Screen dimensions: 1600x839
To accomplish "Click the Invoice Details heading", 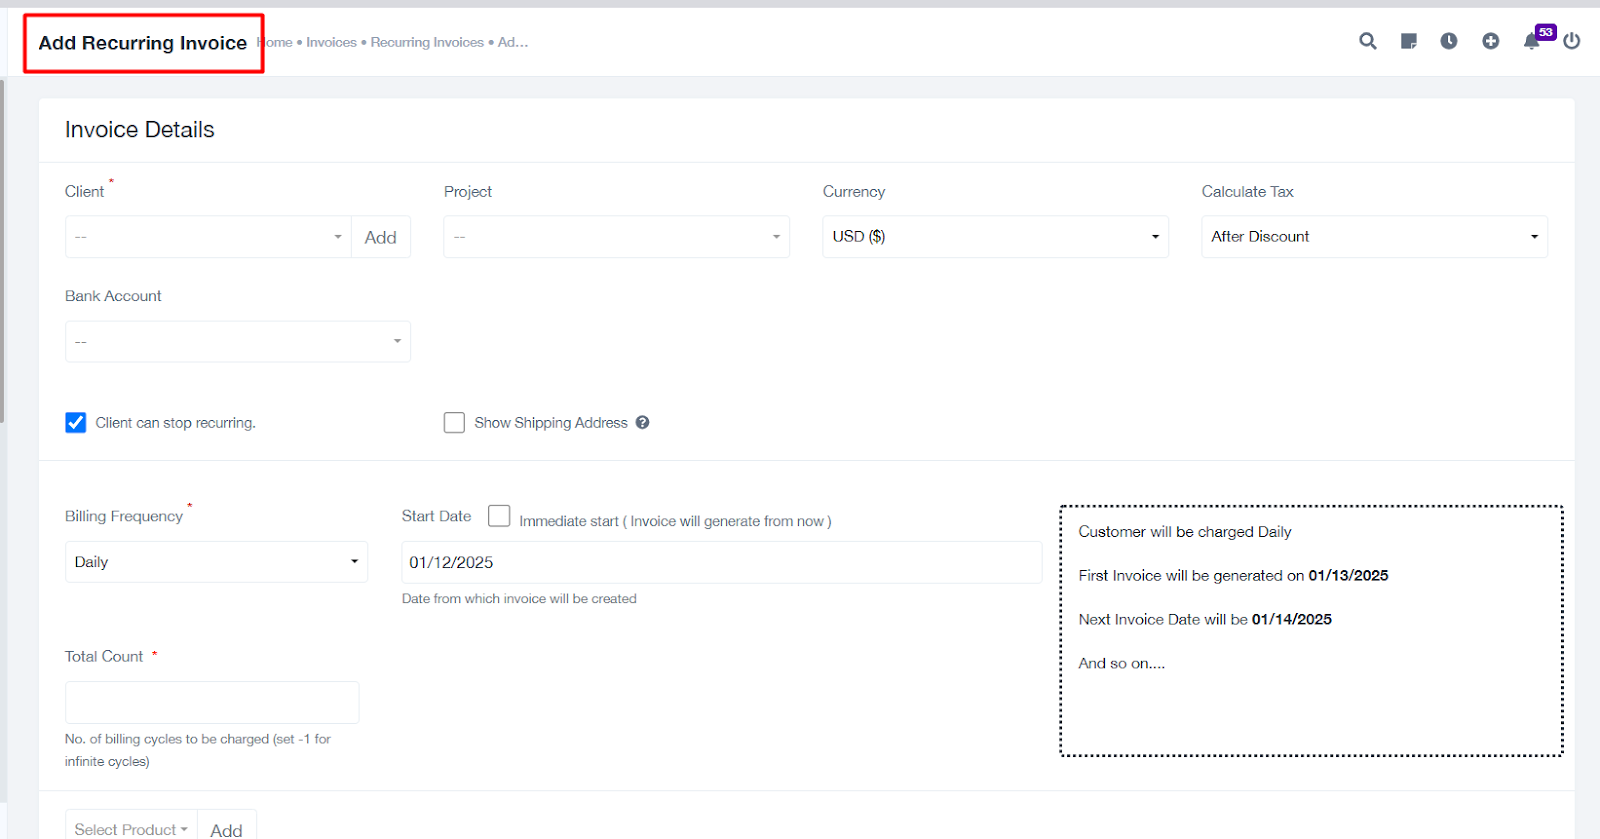I will [x=140, y=130].
